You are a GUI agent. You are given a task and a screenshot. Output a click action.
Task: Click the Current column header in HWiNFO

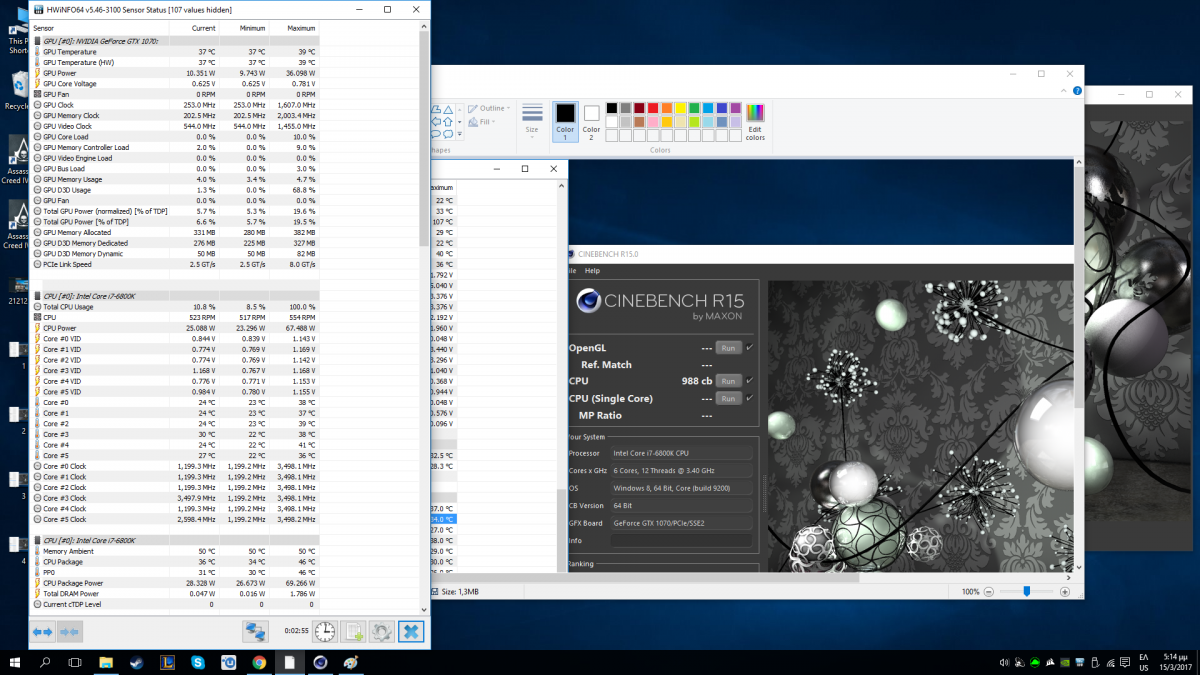(193, 28)
